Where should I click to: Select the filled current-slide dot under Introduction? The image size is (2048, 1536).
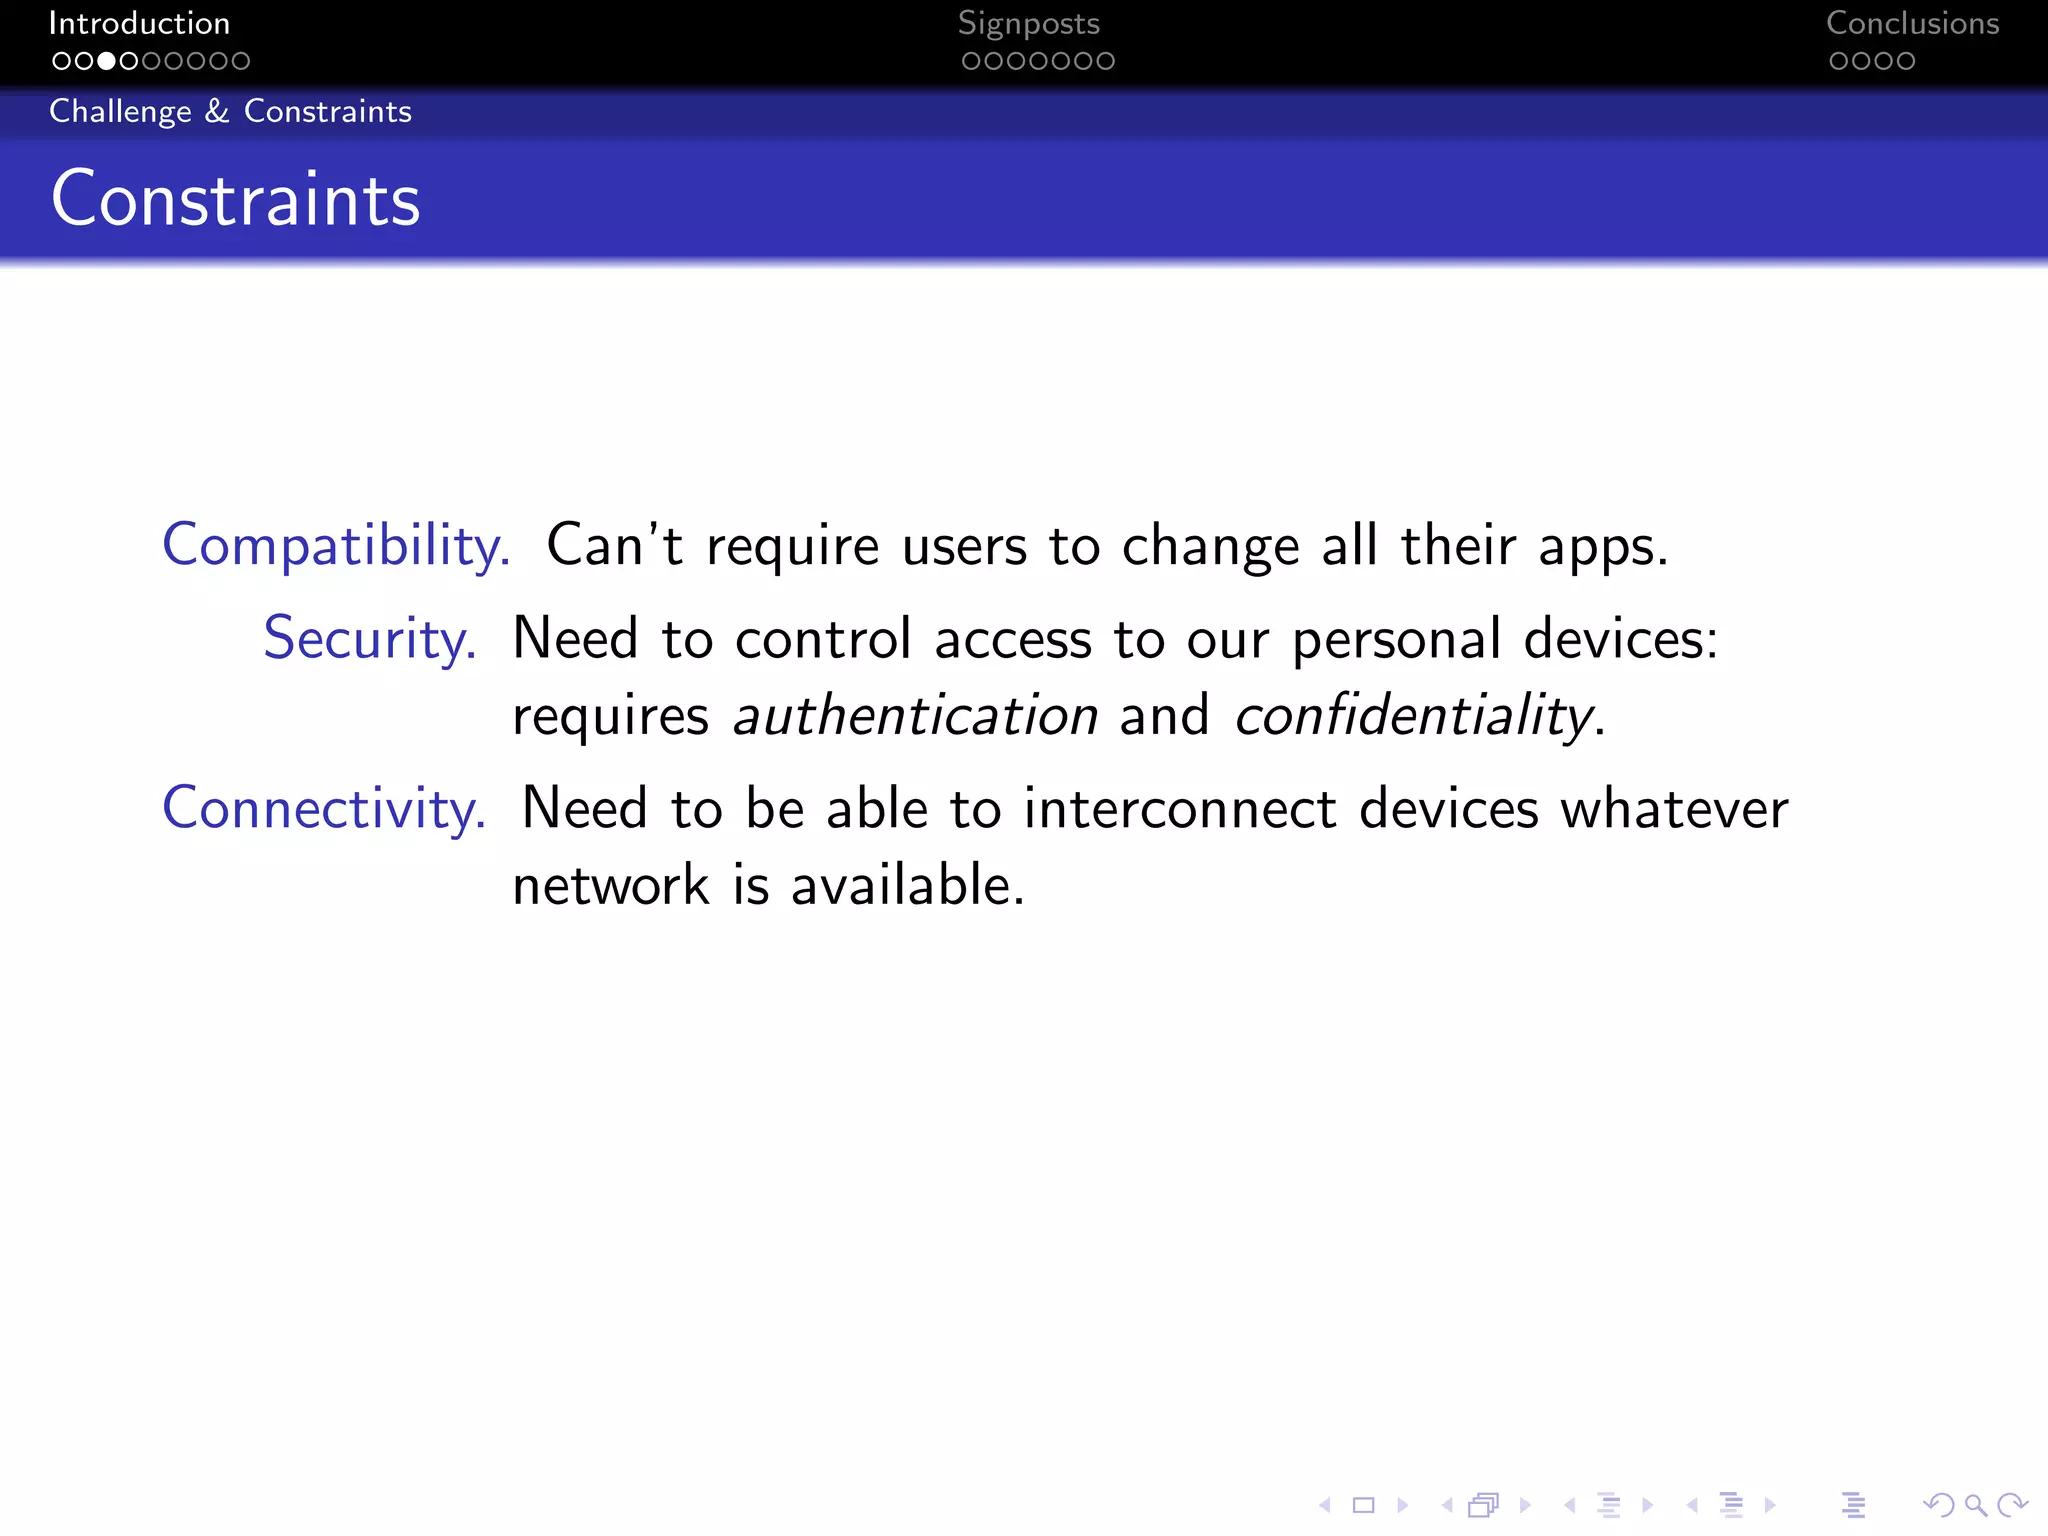(x=106, y=61)
